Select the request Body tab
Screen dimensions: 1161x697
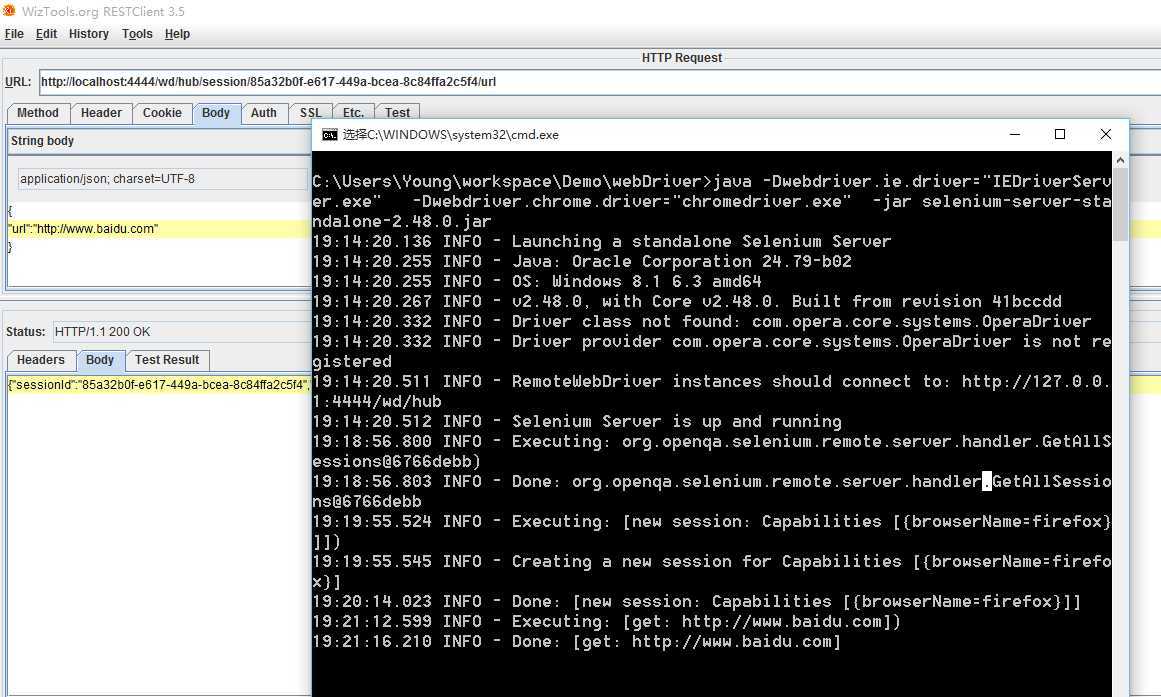coord(216,113)
